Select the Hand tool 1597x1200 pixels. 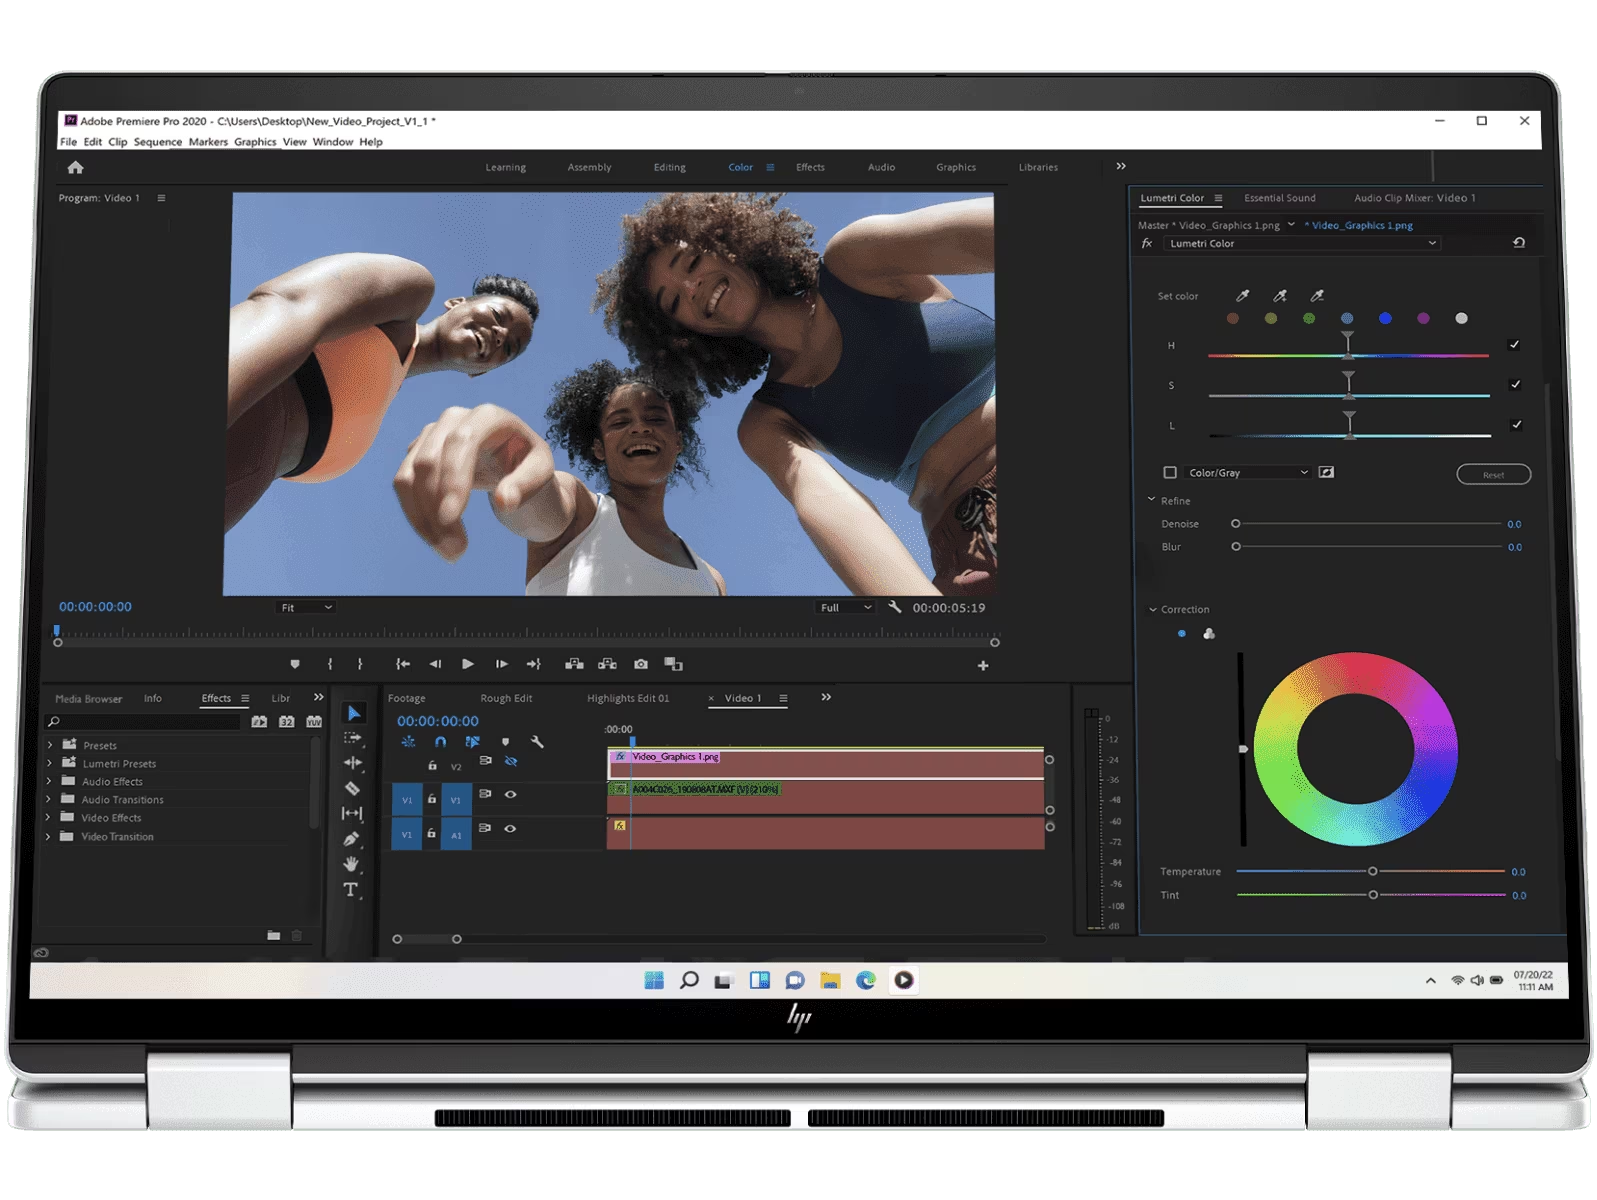click(x=351, y=864)
